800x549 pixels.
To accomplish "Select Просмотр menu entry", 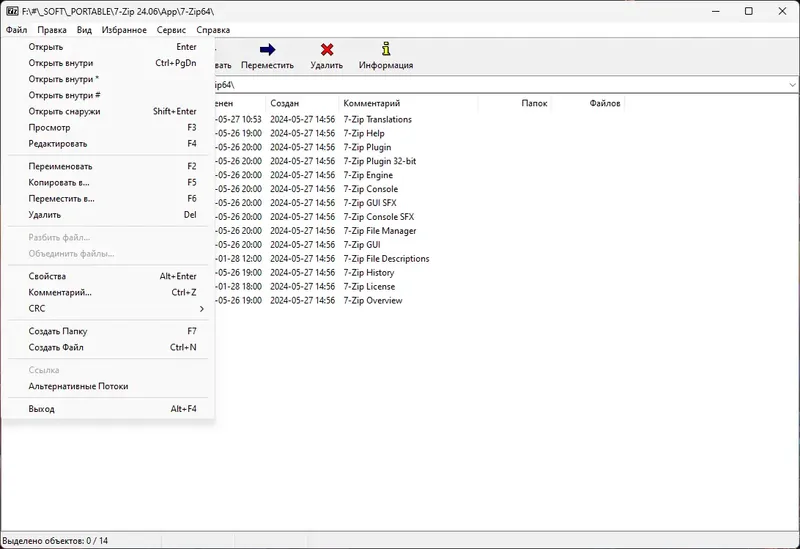I will tap(108, 128).
